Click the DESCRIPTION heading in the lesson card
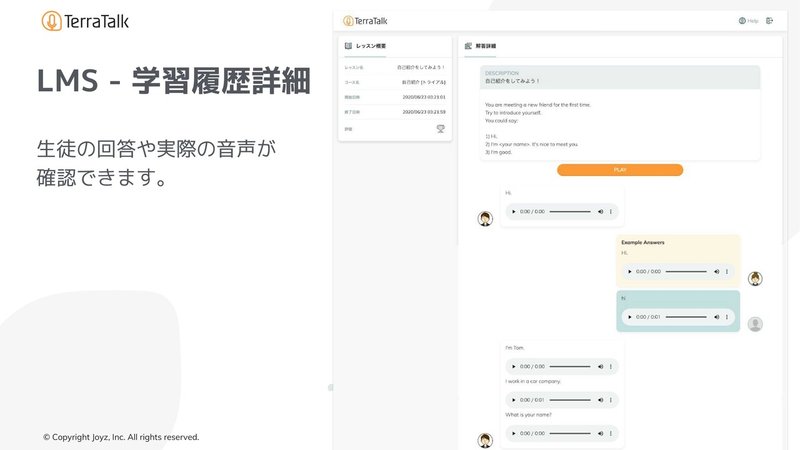Screen dimensions: 800x450 (x=502, y=73)
